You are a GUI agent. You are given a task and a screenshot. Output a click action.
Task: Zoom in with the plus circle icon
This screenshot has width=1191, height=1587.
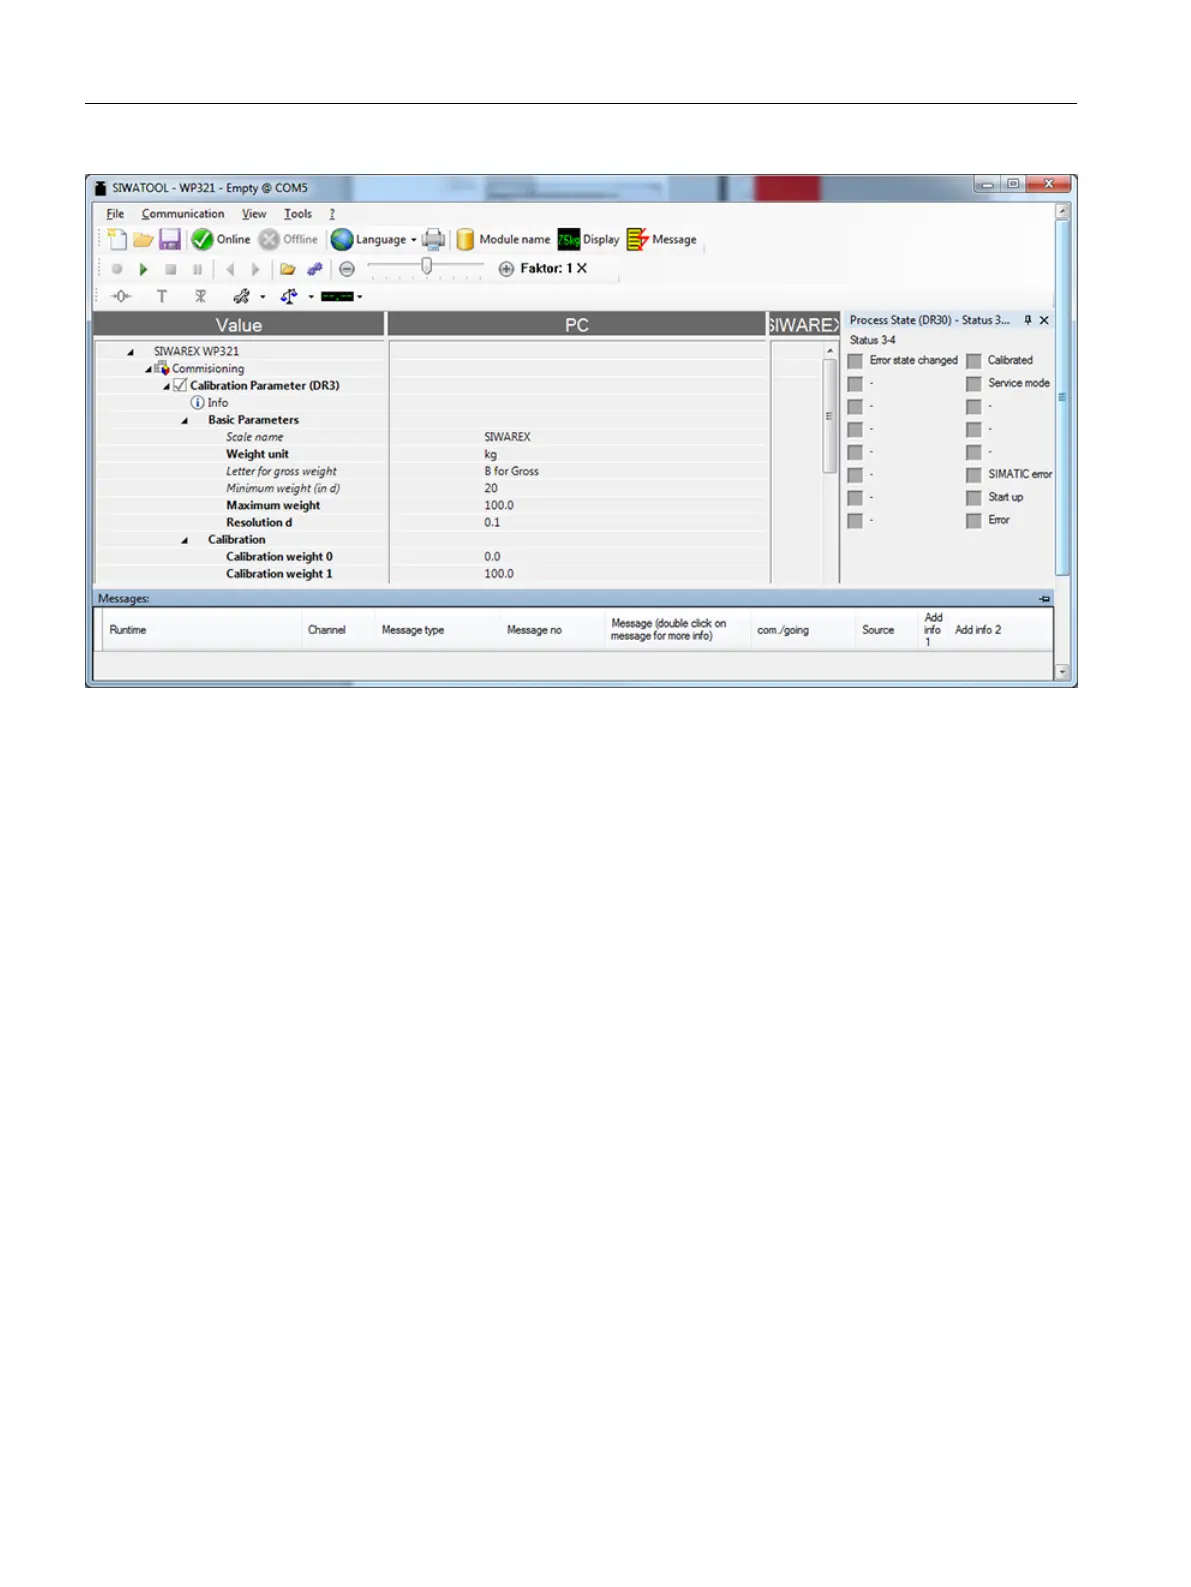506,269
